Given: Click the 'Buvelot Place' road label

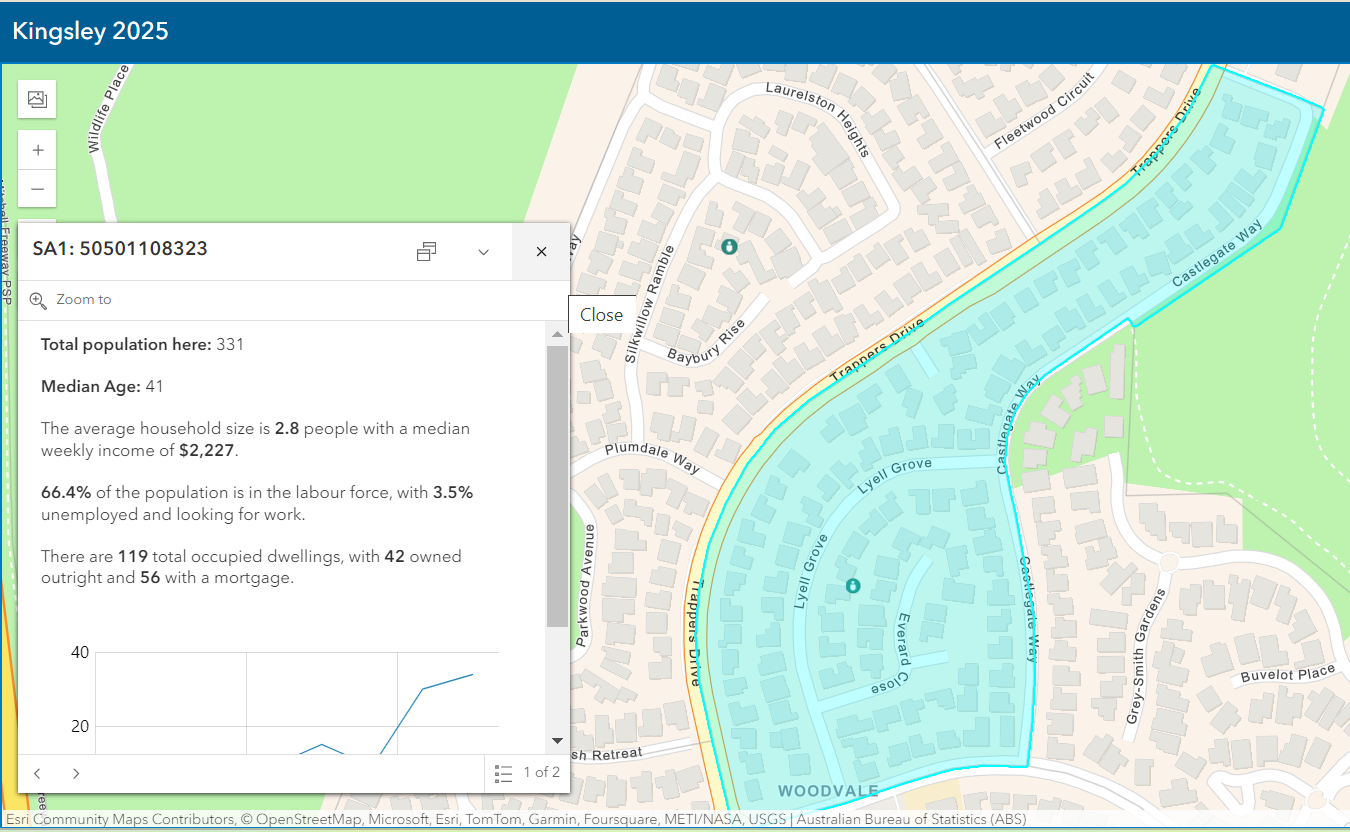Looking at the screenshot, I should point(1288,674).
